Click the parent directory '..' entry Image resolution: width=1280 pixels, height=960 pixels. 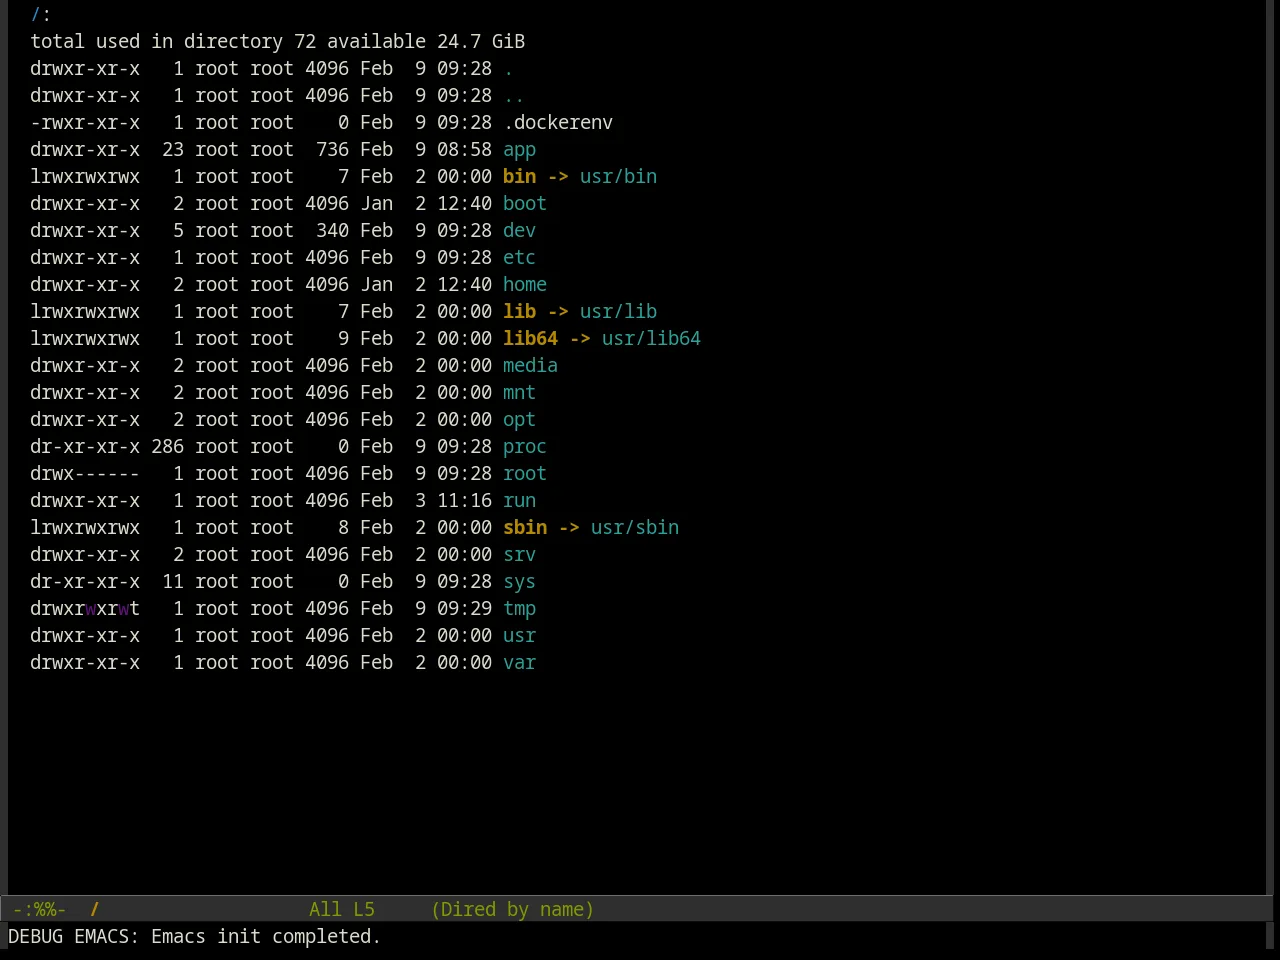pos(514,95)
